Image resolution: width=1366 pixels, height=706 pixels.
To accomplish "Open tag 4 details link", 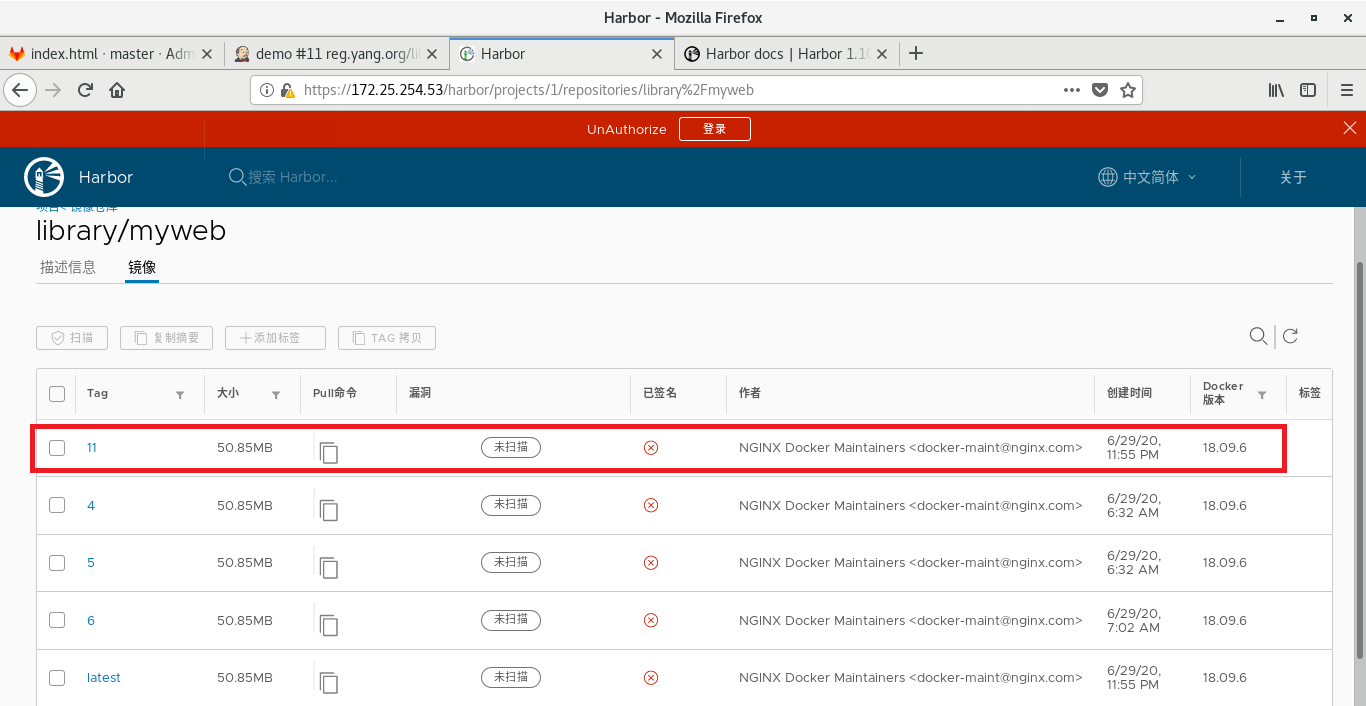I will click(x=91, y=505).
